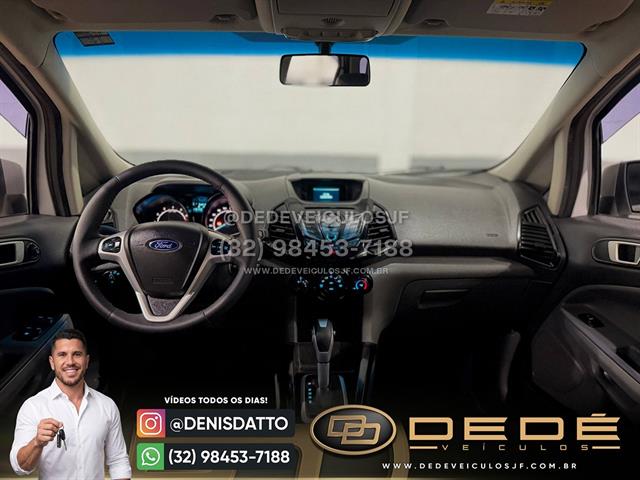640x480 pixels.
Task: Select the (32) 98453-7188 WhatsApp number
Action: point(229,457)
